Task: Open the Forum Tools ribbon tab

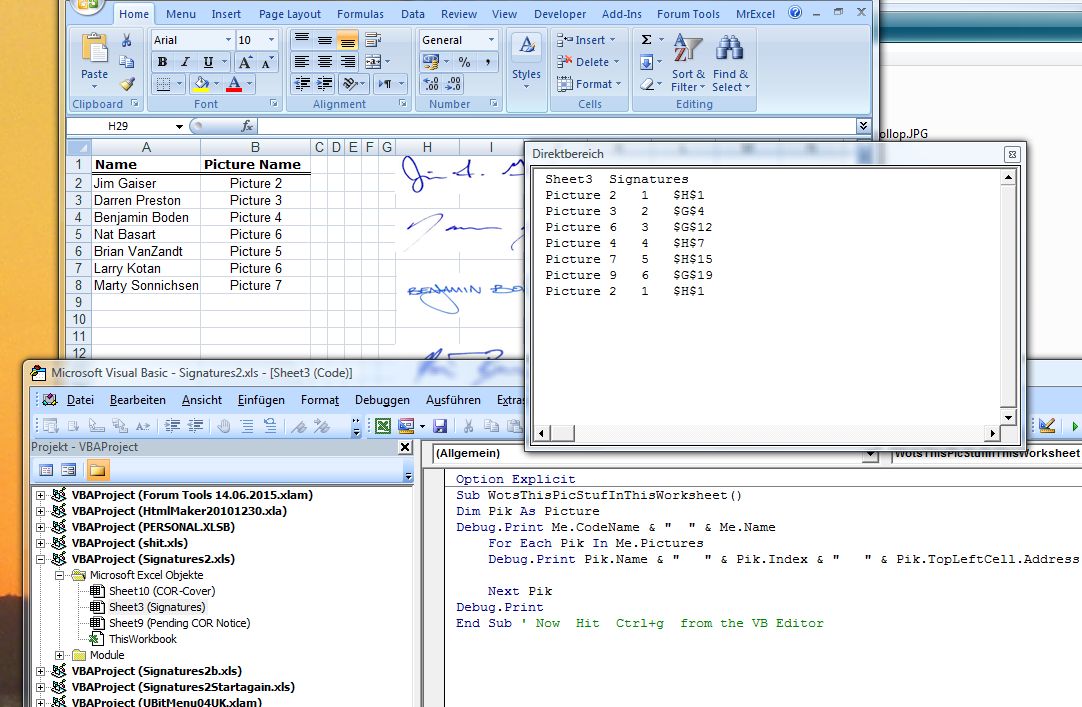Action: [x=688, y=14]
